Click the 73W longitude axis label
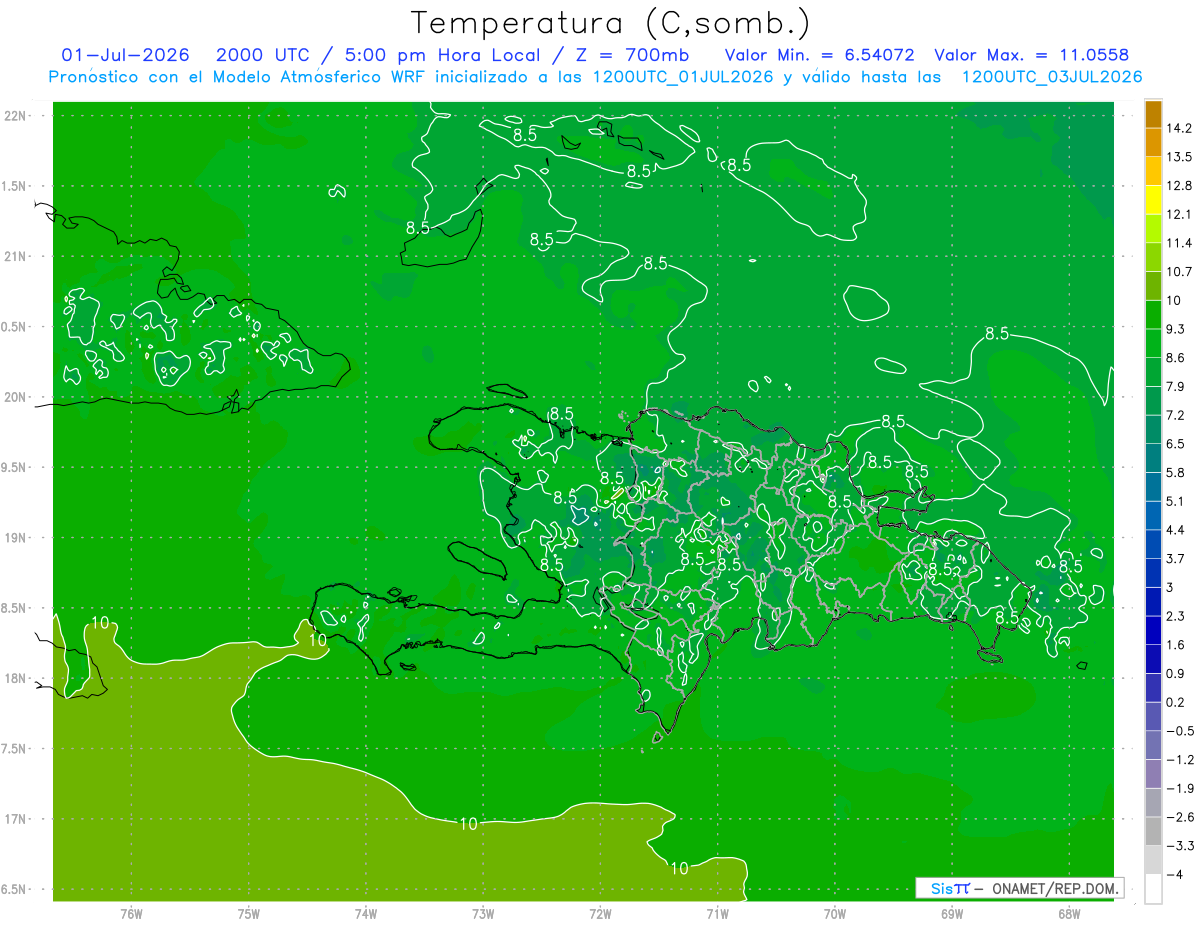Viewport: 1200px width, 927px height. (x=483, y=913)
